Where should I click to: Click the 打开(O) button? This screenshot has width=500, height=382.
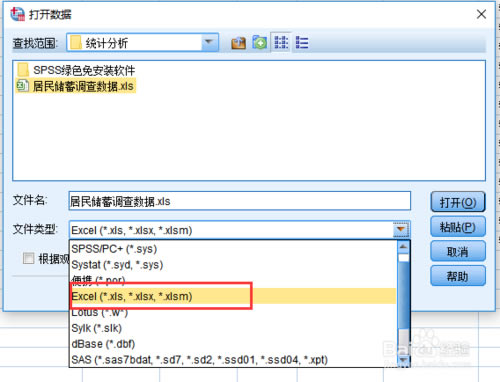coord(458,202)
